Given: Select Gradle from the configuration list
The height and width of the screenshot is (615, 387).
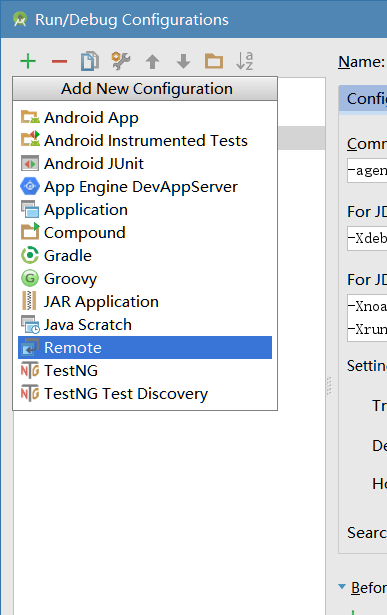Looking at the screenshot, I should pyautogui.click(x=145, y=256).
